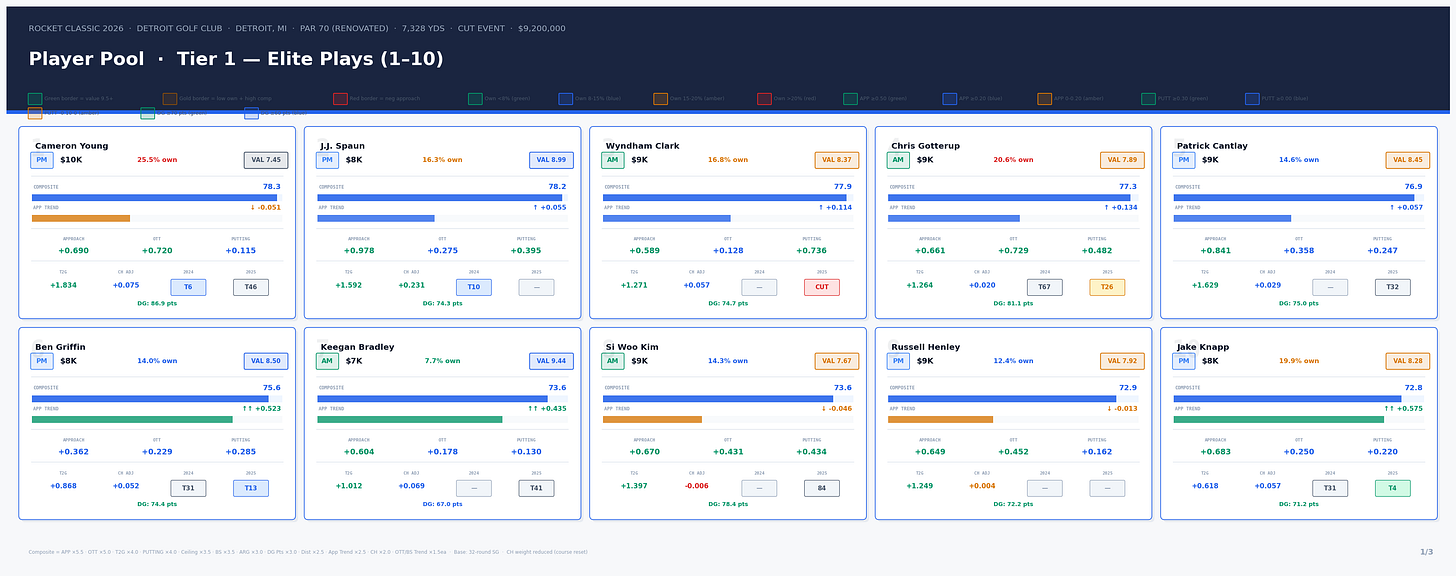
Task: Click the 1/3 page indicator
Action: pos(1426,552)
